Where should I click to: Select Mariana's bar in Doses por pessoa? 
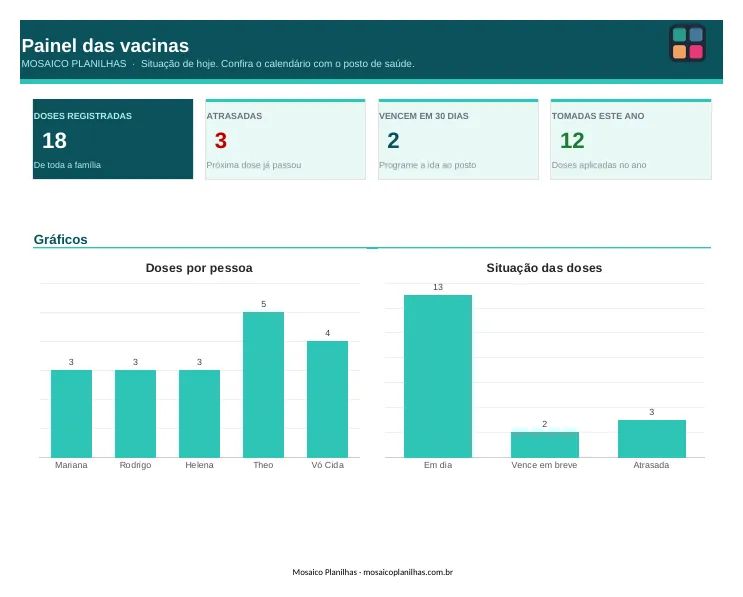pos(72,414)
